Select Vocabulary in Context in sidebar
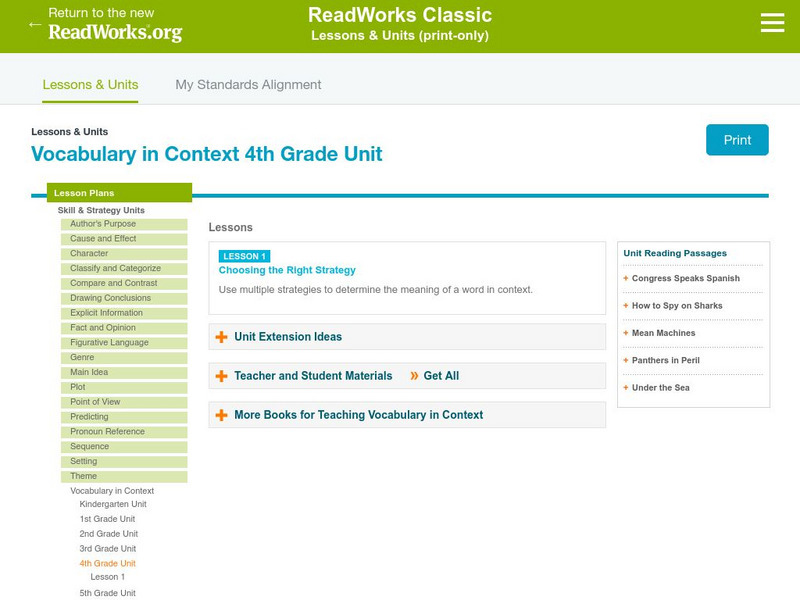This screenshot has width=800, height=600. [x=112, y=491]
